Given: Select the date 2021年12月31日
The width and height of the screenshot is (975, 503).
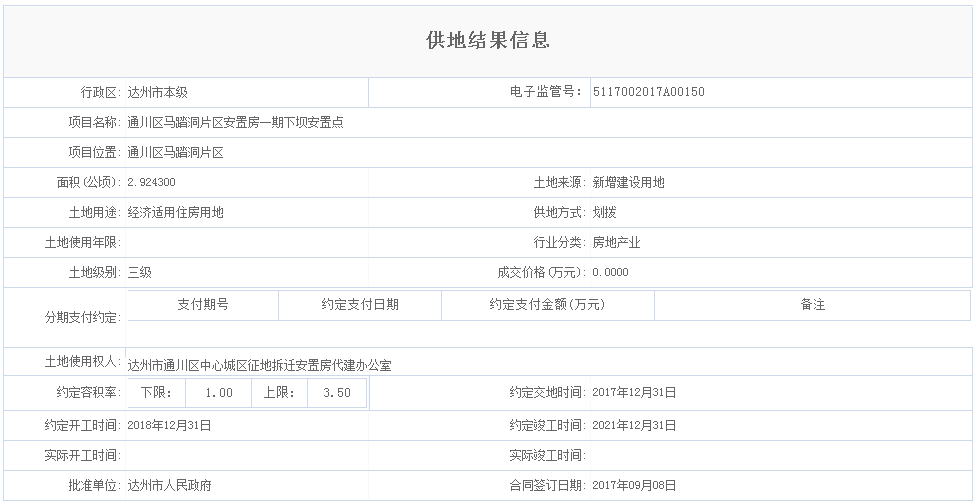Looking at the screenshot, I should pos(634,425).
